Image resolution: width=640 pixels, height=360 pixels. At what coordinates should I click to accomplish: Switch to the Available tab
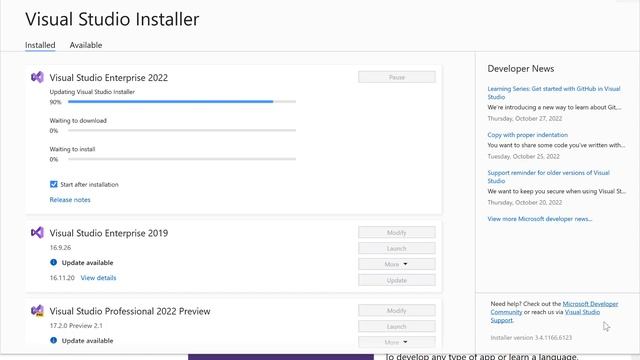pyautogui.click(x=86, y=45)
